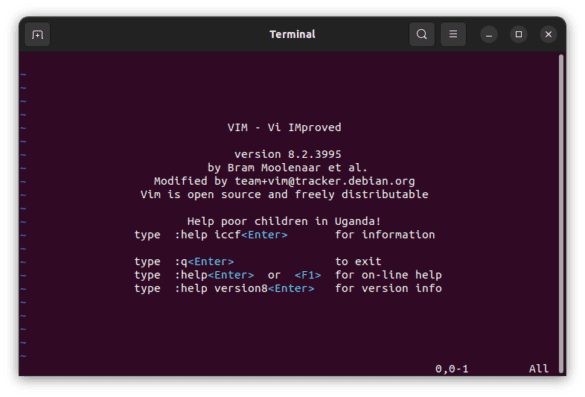Maximize the Terminal window
The image size is (585, 397).
click(519, 35)
